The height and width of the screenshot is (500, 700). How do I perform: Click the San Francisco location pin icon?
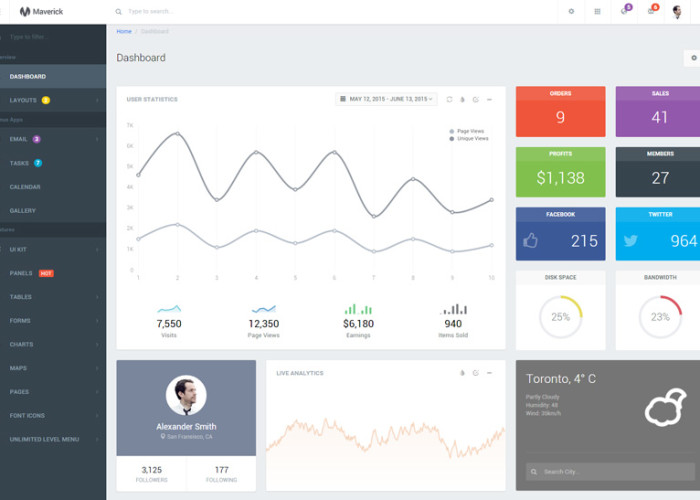click(x=163, y=436)
